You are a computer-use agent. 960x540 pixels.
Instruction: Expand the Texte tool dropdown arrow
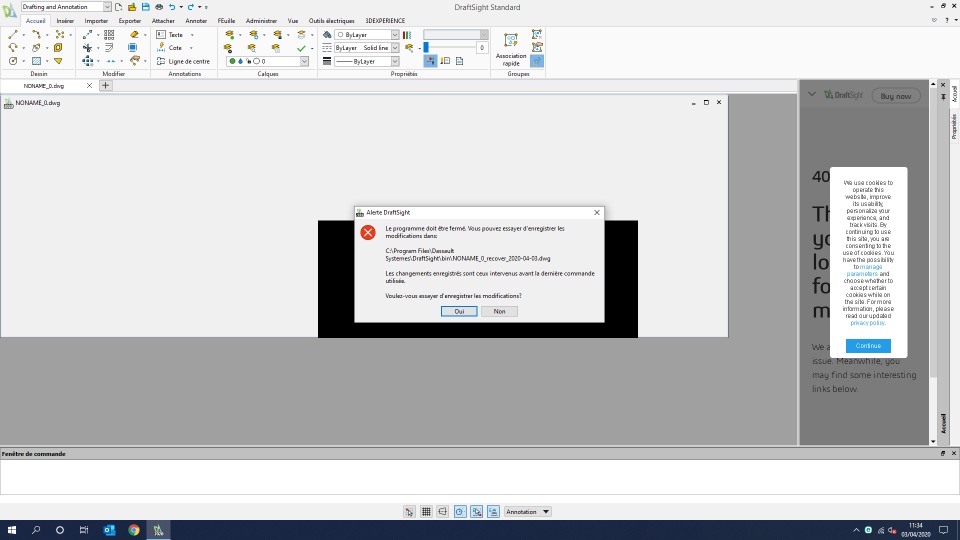(192, 35)
